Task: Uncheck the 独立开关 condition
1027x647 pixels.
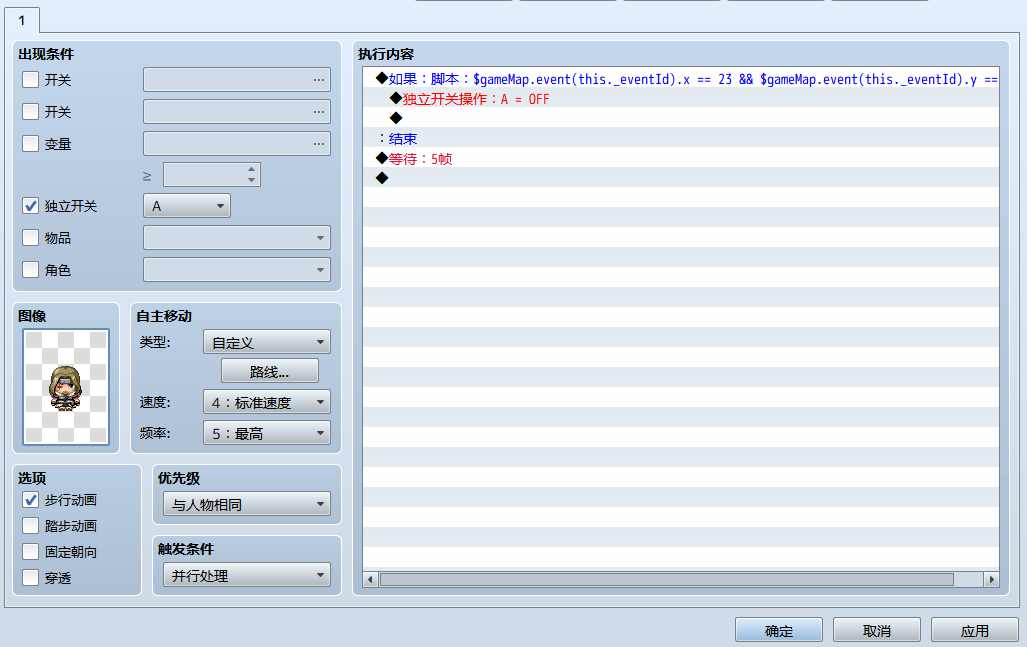Action: tap(31, 206)
